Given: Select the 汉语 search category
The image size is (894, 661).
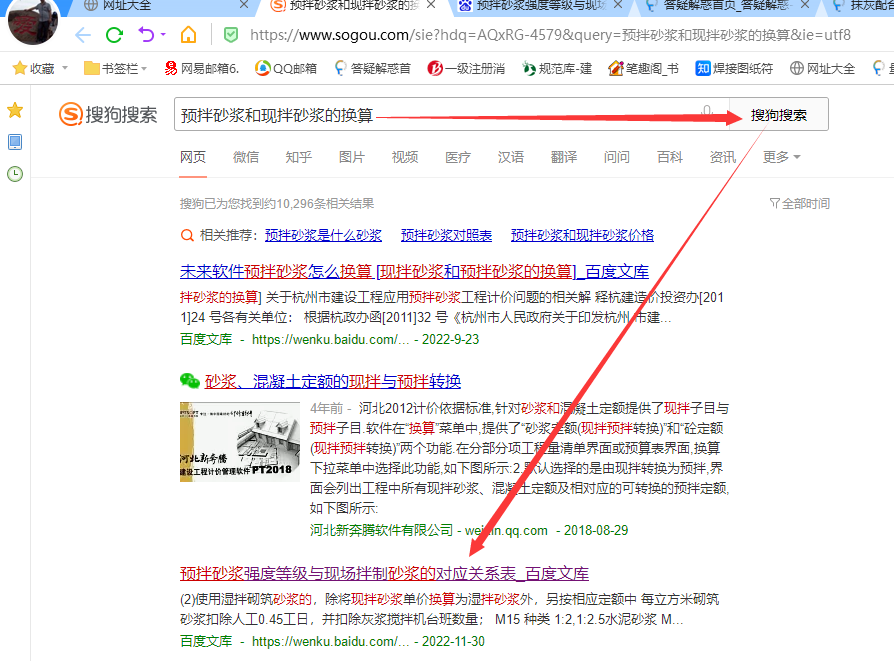Looking at the screenshot, I should tap(511, 157).
